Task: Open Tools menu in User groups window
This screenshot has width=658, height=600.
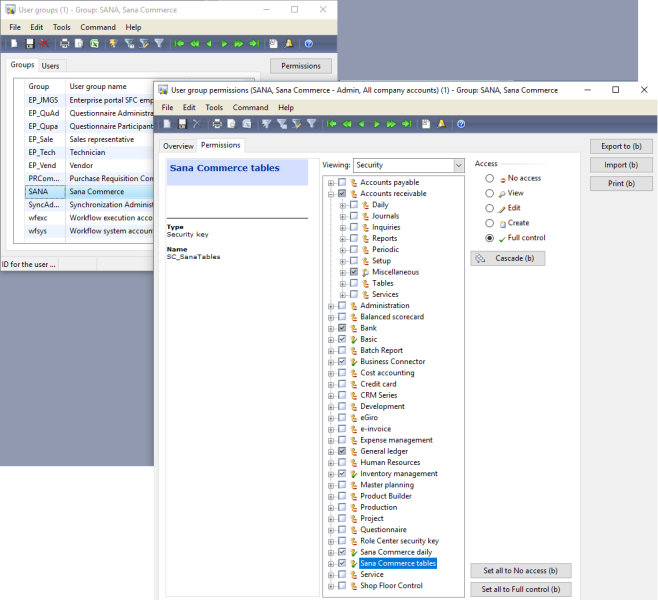Action: (62, 27)
